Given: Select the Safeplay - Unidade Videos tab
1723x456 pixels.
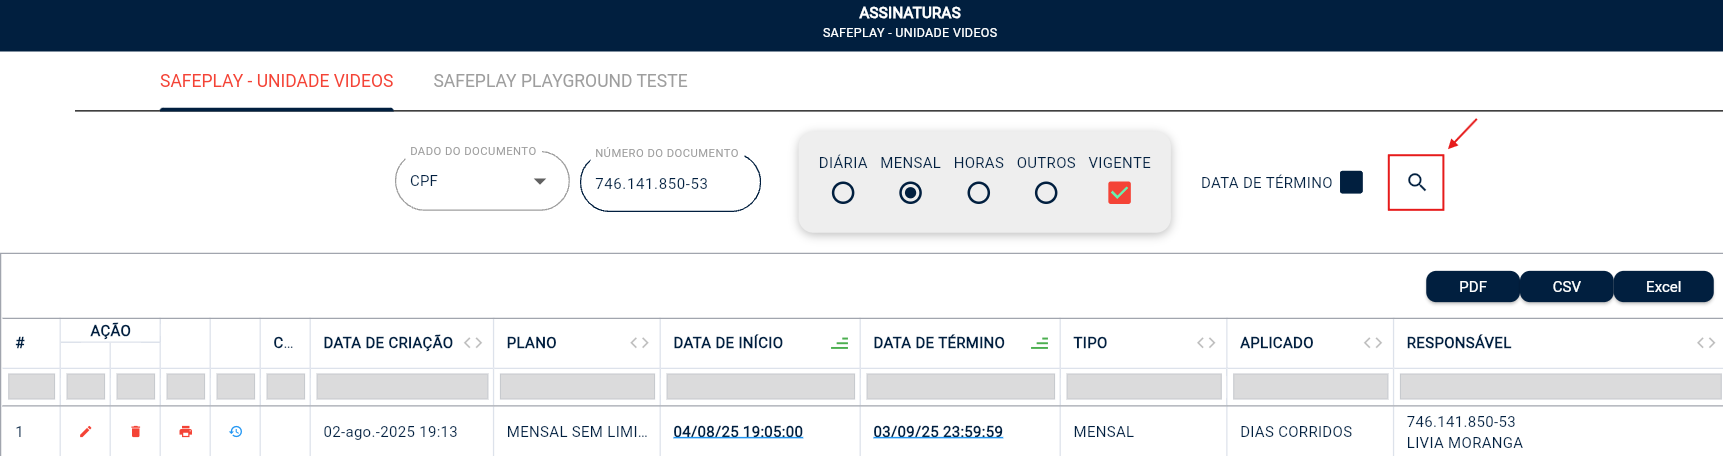Looking at the screenshot, I should pyautogui.click(x=276, y=81).
